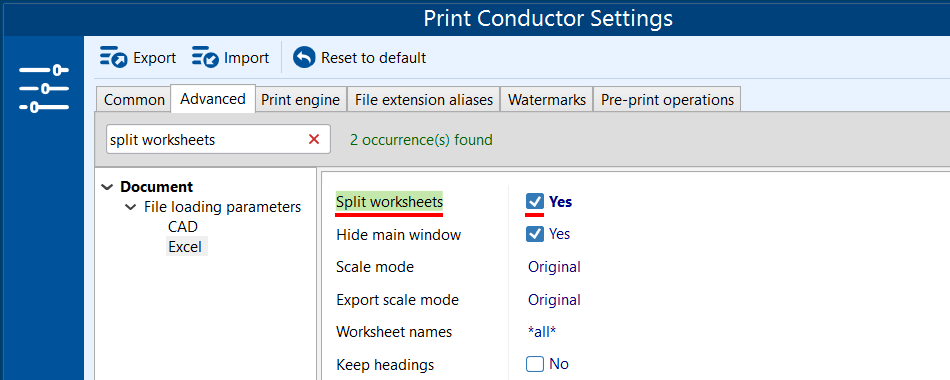Open the Pre-print operations tab
Image resolution: width=950 pixels, height=380 pixels.
click(x=667, y=100)
